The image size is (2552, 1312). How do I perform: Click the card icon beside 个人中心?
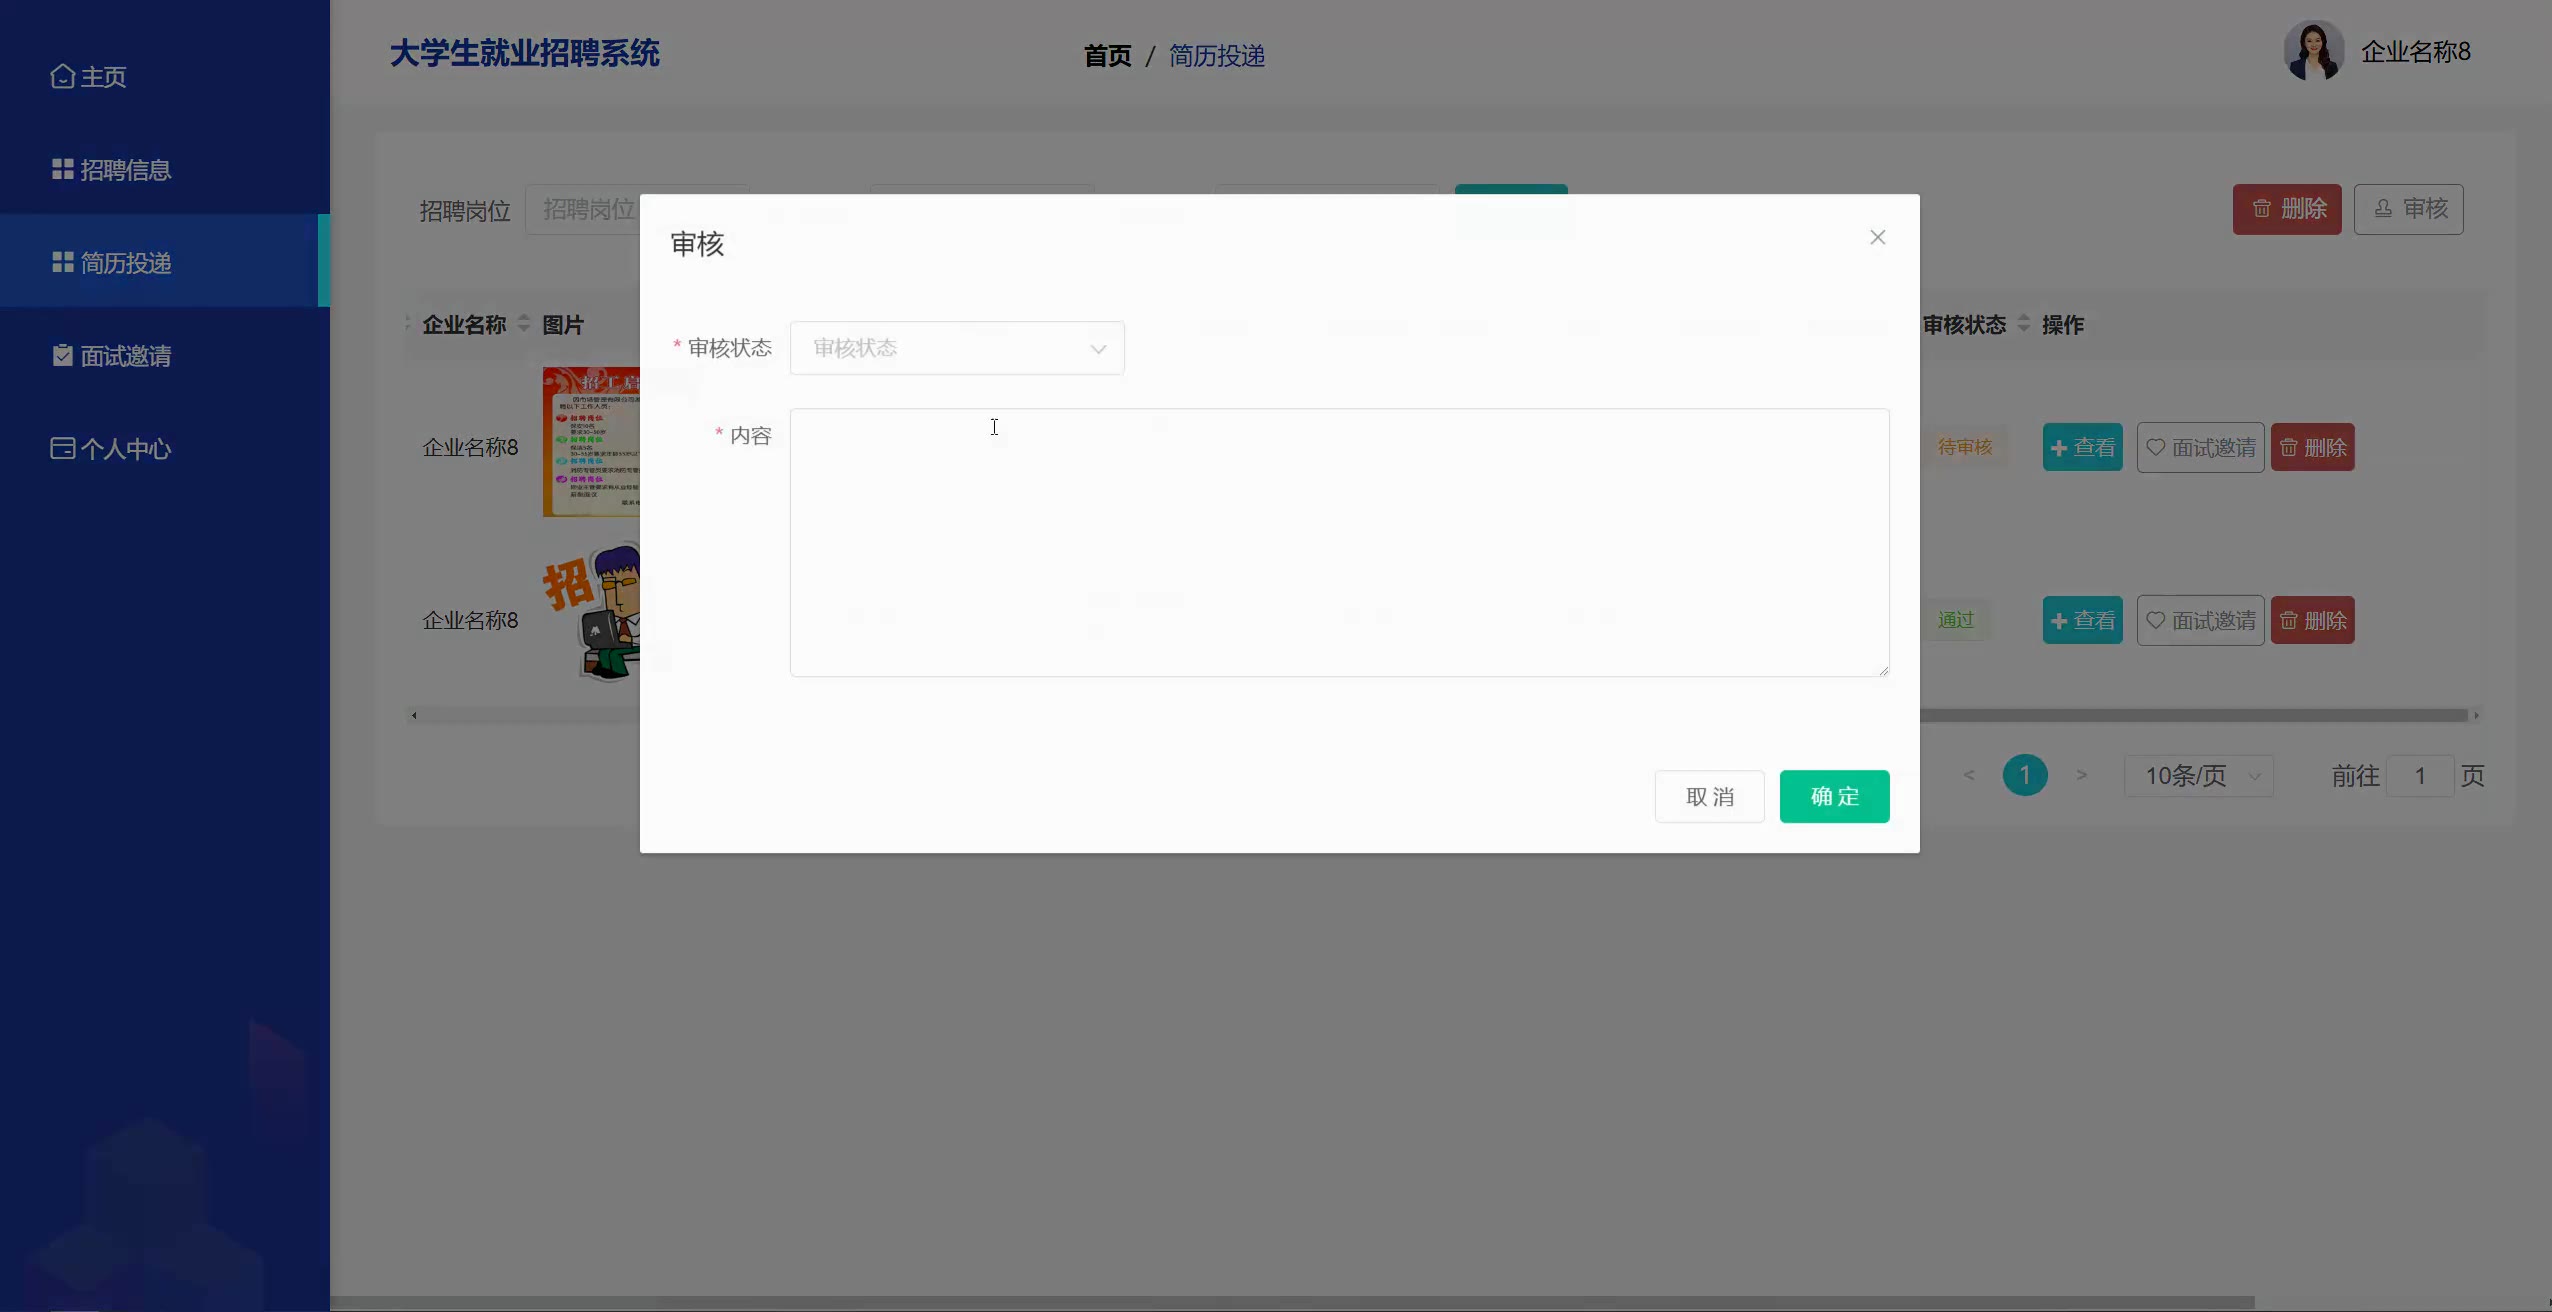(x=63, y=448)
